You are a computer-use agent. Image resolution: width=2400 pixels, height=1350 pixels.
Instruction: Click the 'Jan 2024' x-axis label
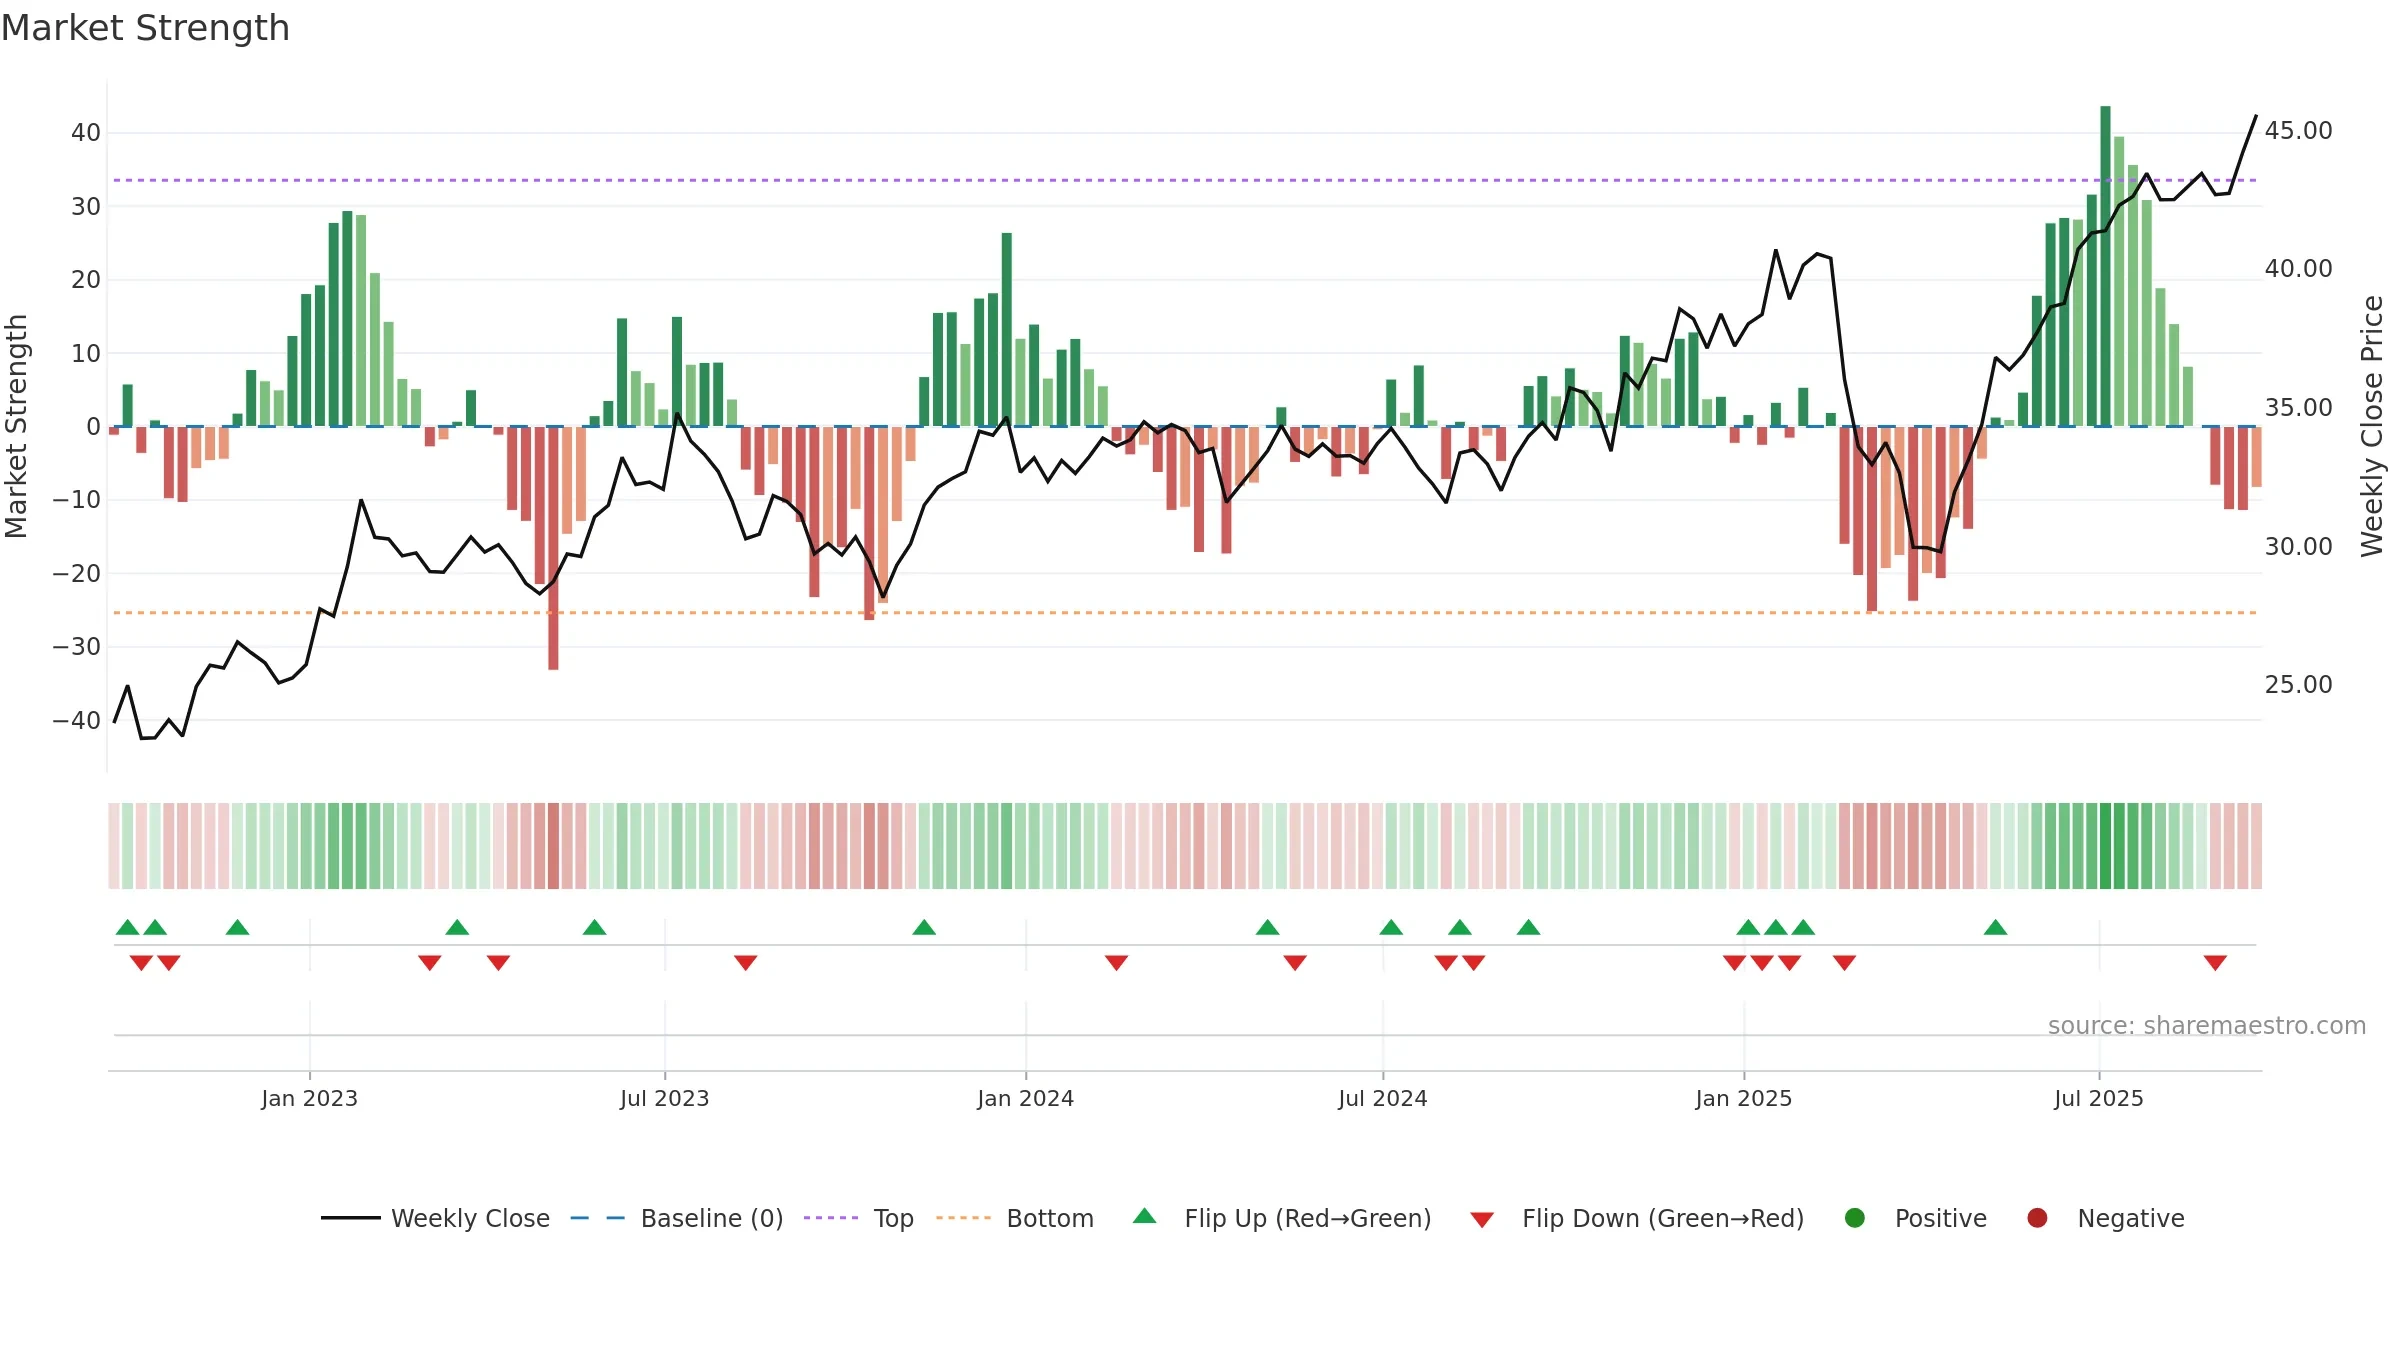(1025, 1098)
